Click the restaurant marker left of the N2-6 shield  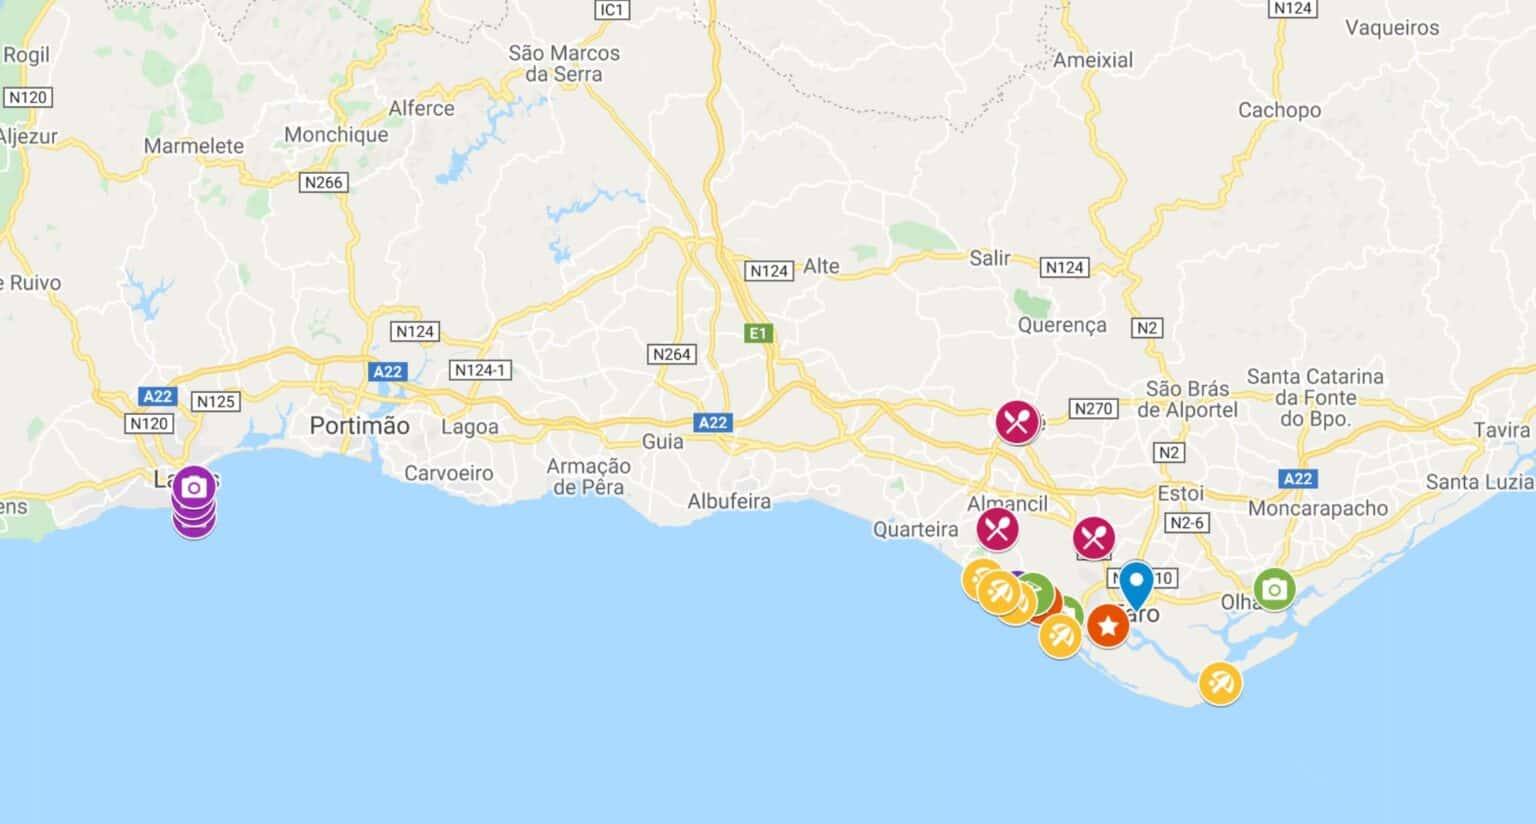click(1094, 539)
